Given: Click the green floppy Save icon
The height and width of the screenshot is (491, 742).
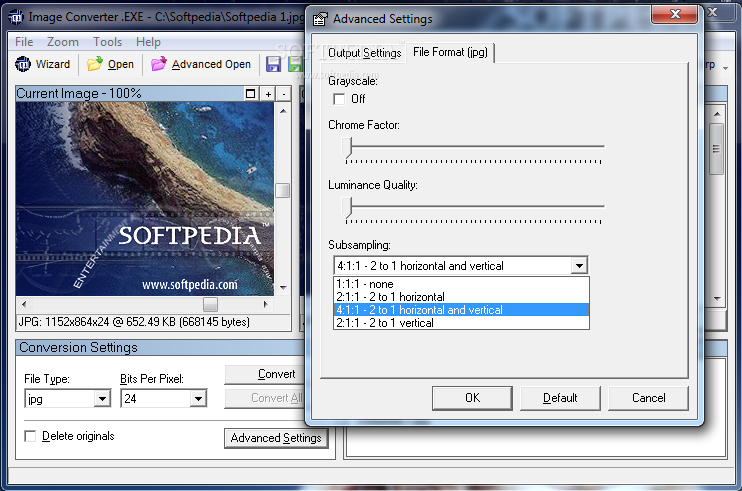Looking at the screenshot, I should [x=295, y=64].
